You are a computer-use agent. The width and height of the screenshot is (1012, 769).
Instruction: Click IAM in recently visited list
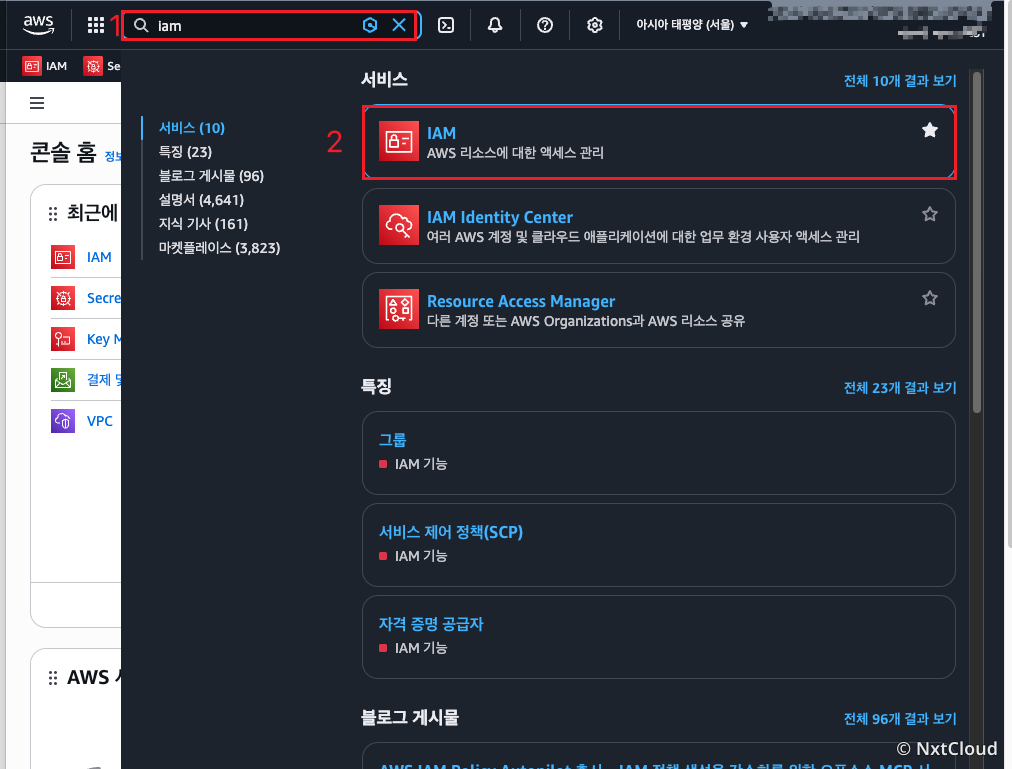pyautogui.click(x=99, y=257)
